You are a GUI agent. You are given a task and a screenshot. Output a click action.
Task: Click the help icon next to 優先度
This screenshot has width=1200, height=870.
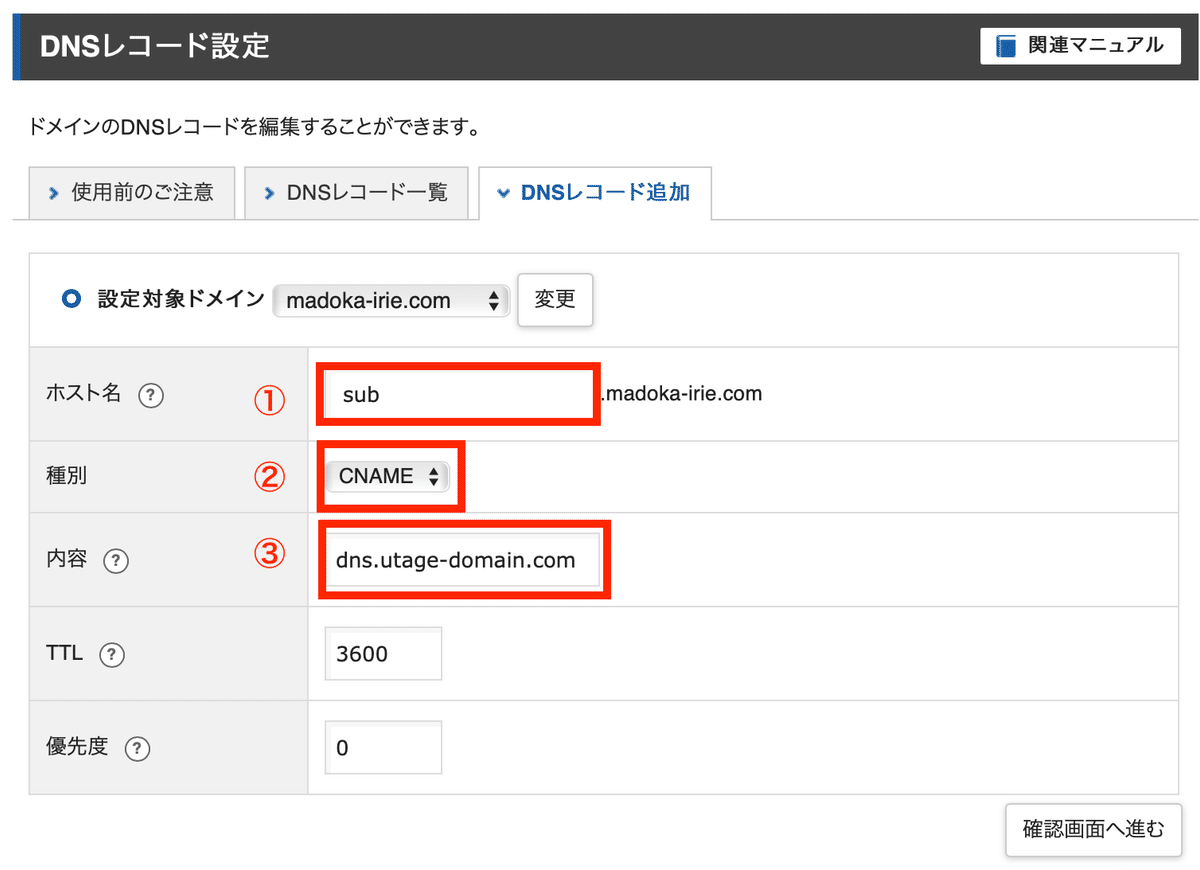click(x=138, y=749)
